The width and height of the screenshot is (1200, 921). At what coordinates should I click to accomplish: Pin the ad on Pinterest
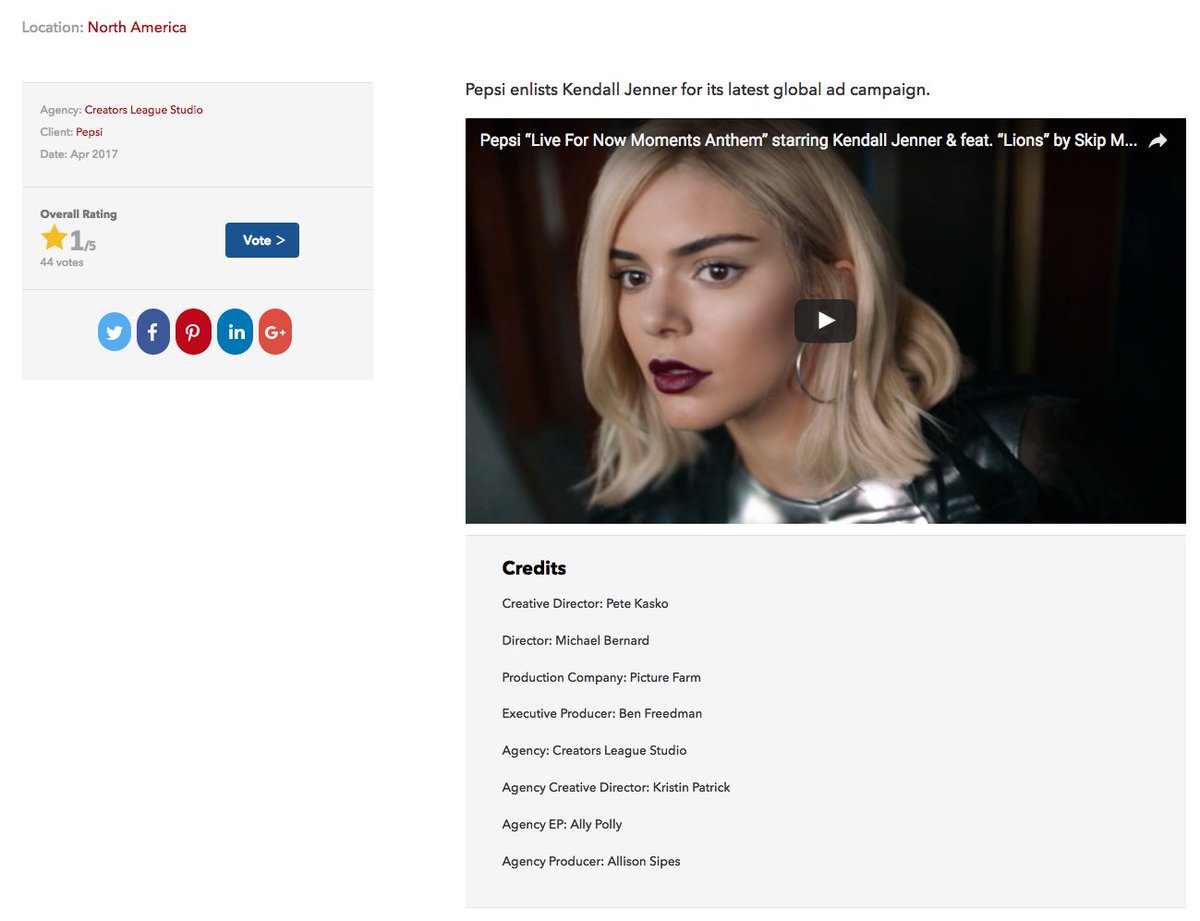[x=193, y=332]
